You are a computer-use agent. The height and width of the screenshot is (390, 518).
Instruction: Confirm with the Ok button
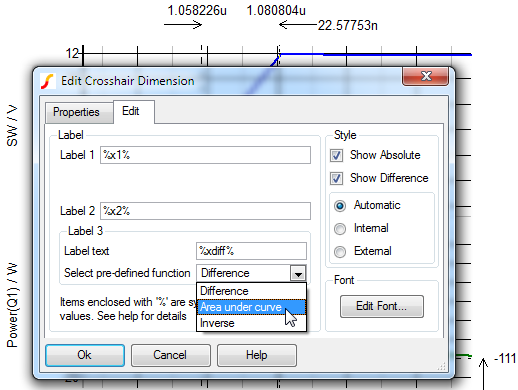coord(85,355)
